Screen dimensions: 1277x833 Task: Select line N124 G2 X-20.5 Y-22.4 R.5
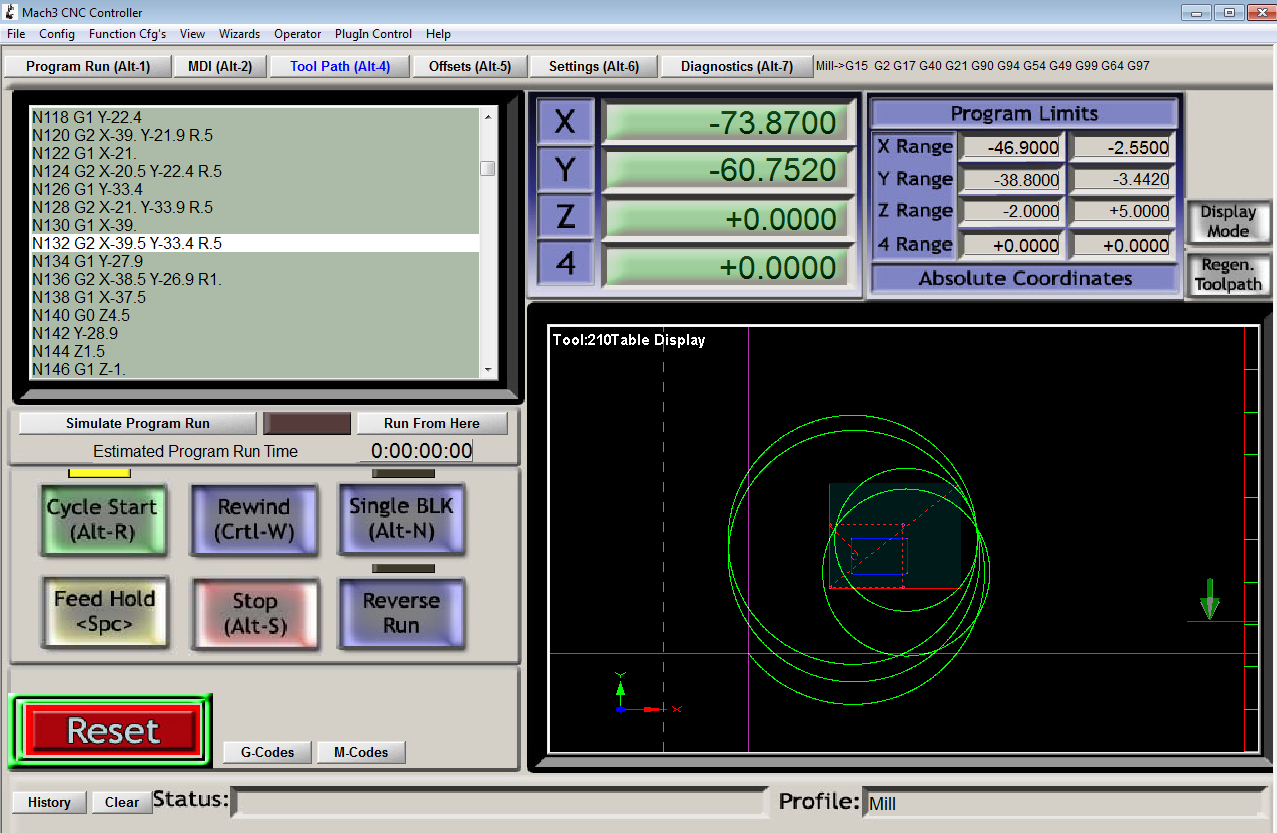coord(255,171)
